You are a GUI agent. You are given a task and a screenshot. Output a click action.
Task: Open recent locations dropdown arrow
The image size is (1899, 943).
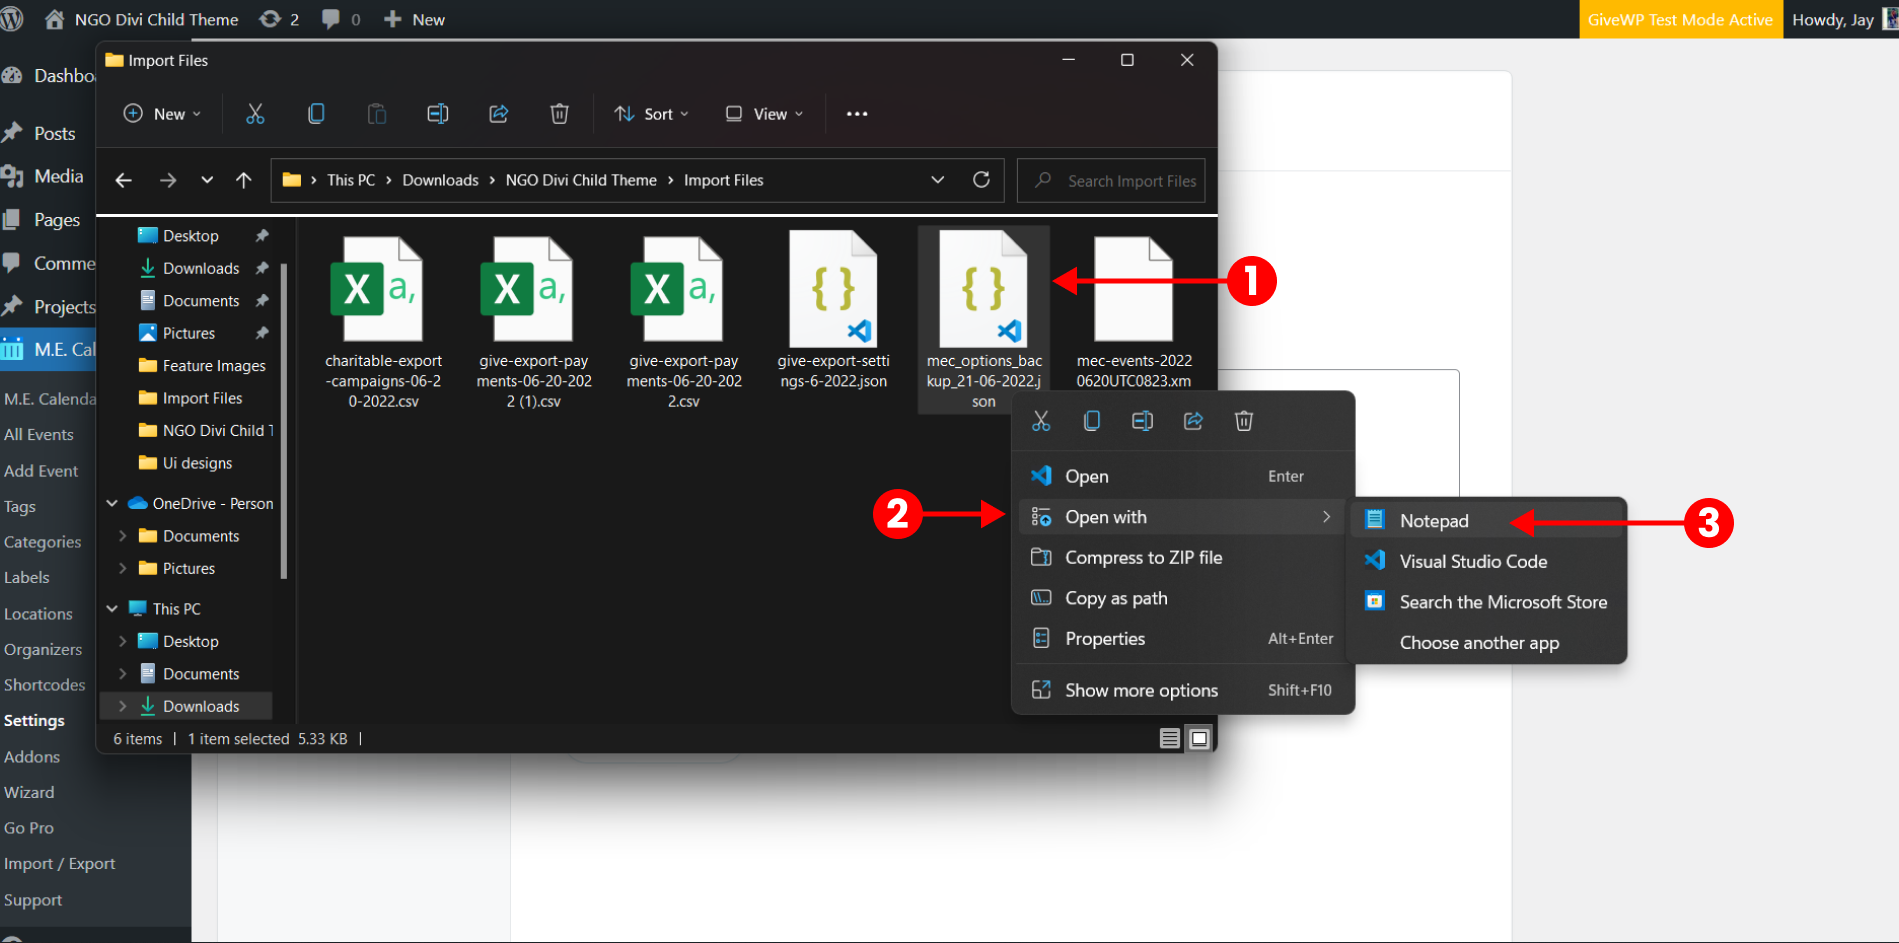click(x=207, y=180)
